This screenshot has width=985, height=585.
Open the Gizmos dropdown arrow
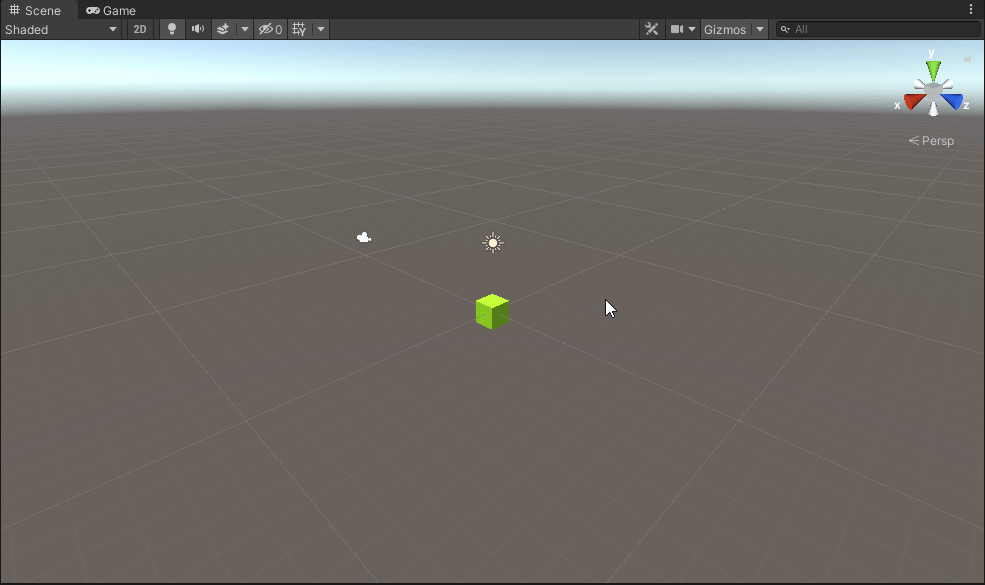click(x=759, y=29)
